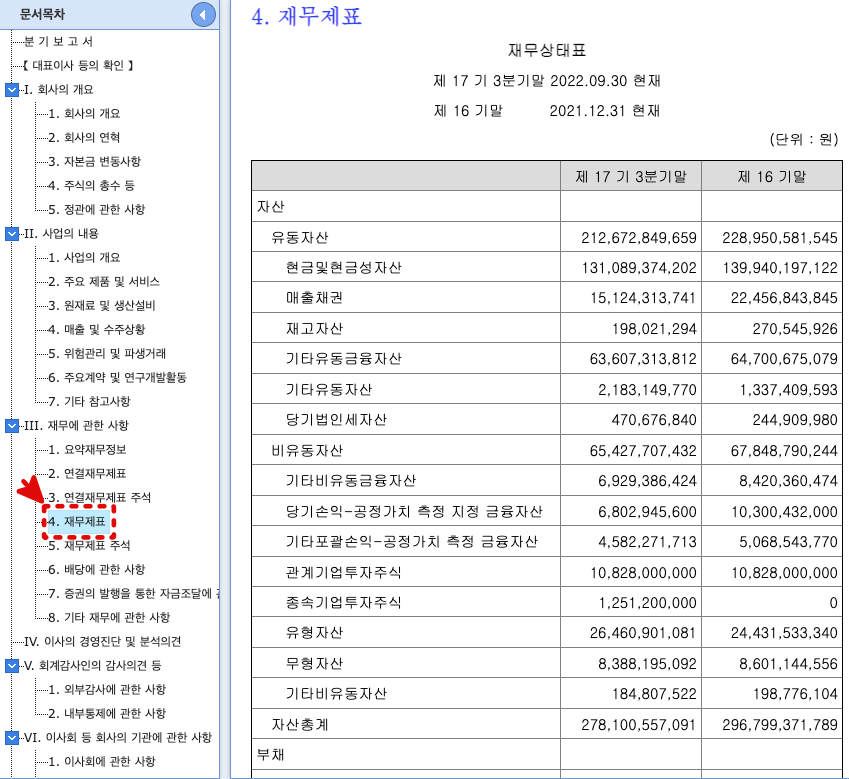Click the 유동자산 row label
This screenshot has width=849, height=779.
point(299,238)
